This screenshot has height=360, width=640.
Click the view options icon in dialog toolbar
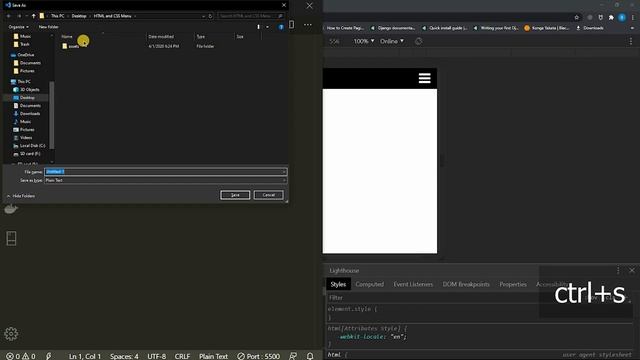pyautogui.click(x=258, y=27)
